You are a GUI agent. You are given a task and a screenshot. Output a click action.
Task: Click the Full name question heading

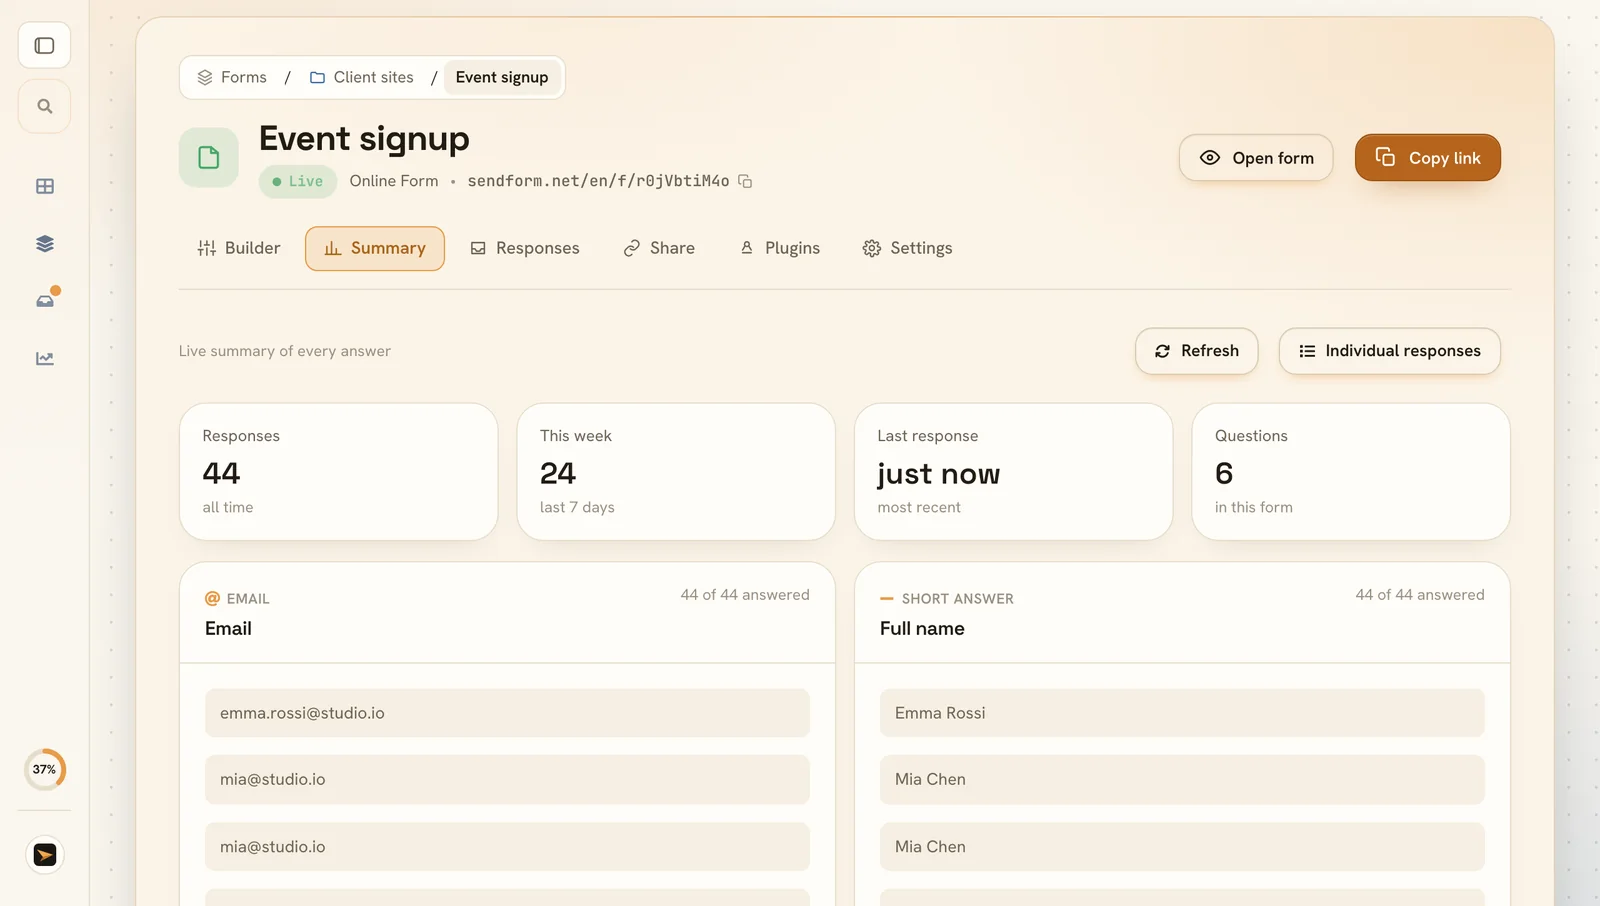coord(922,629)
